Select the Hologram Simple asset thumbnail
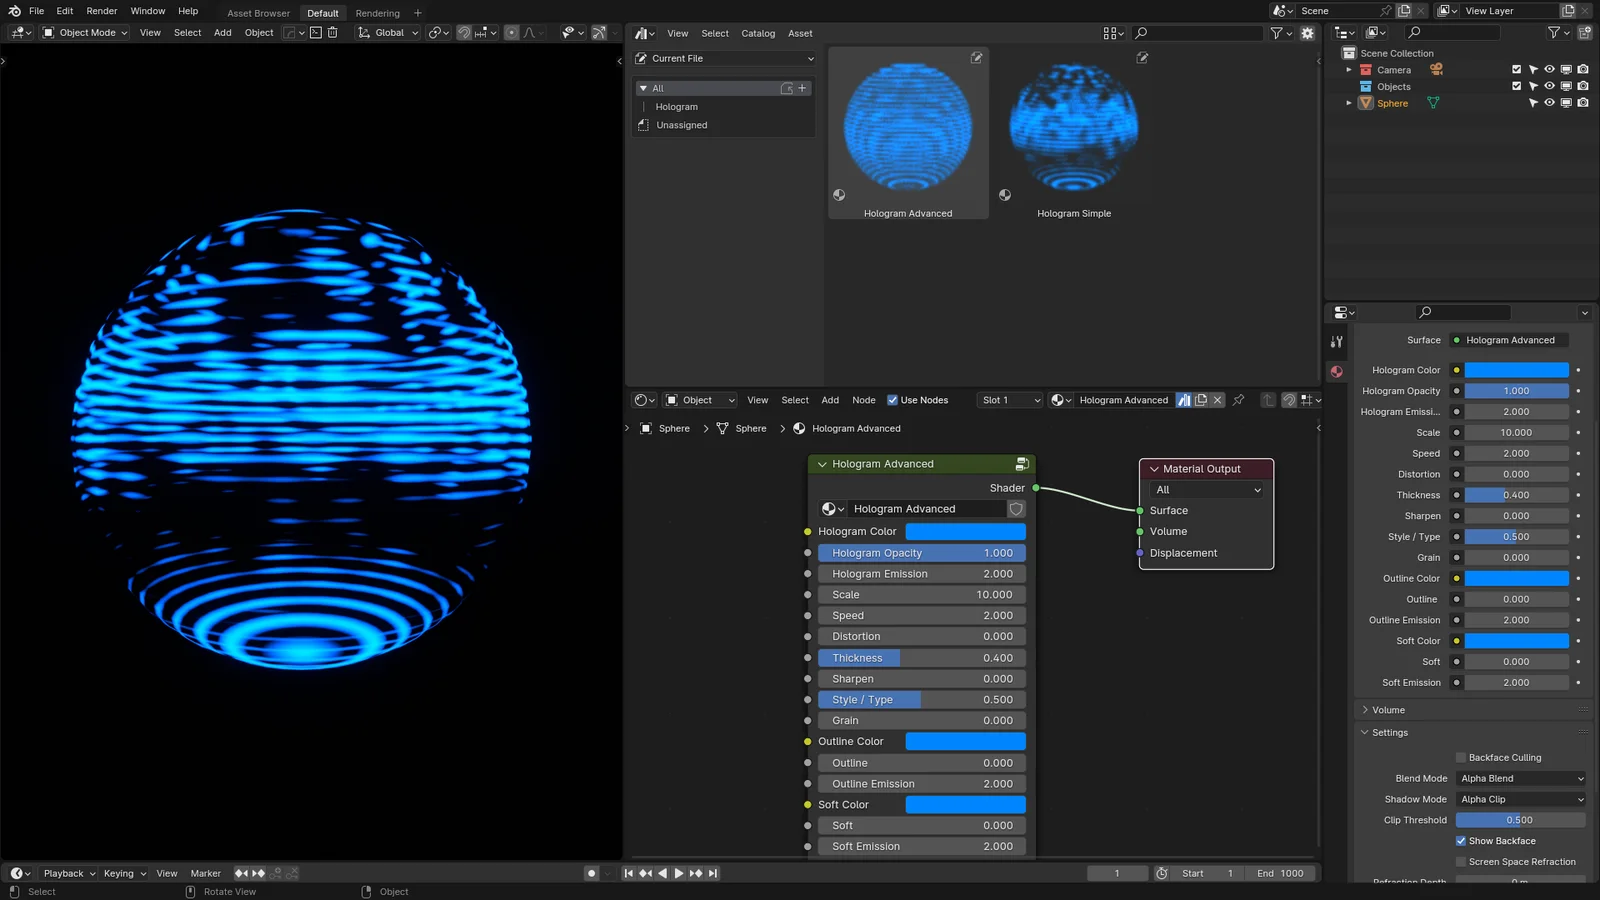The image size is (1600, 900). pyautogui.click(x=1073, y=125)
